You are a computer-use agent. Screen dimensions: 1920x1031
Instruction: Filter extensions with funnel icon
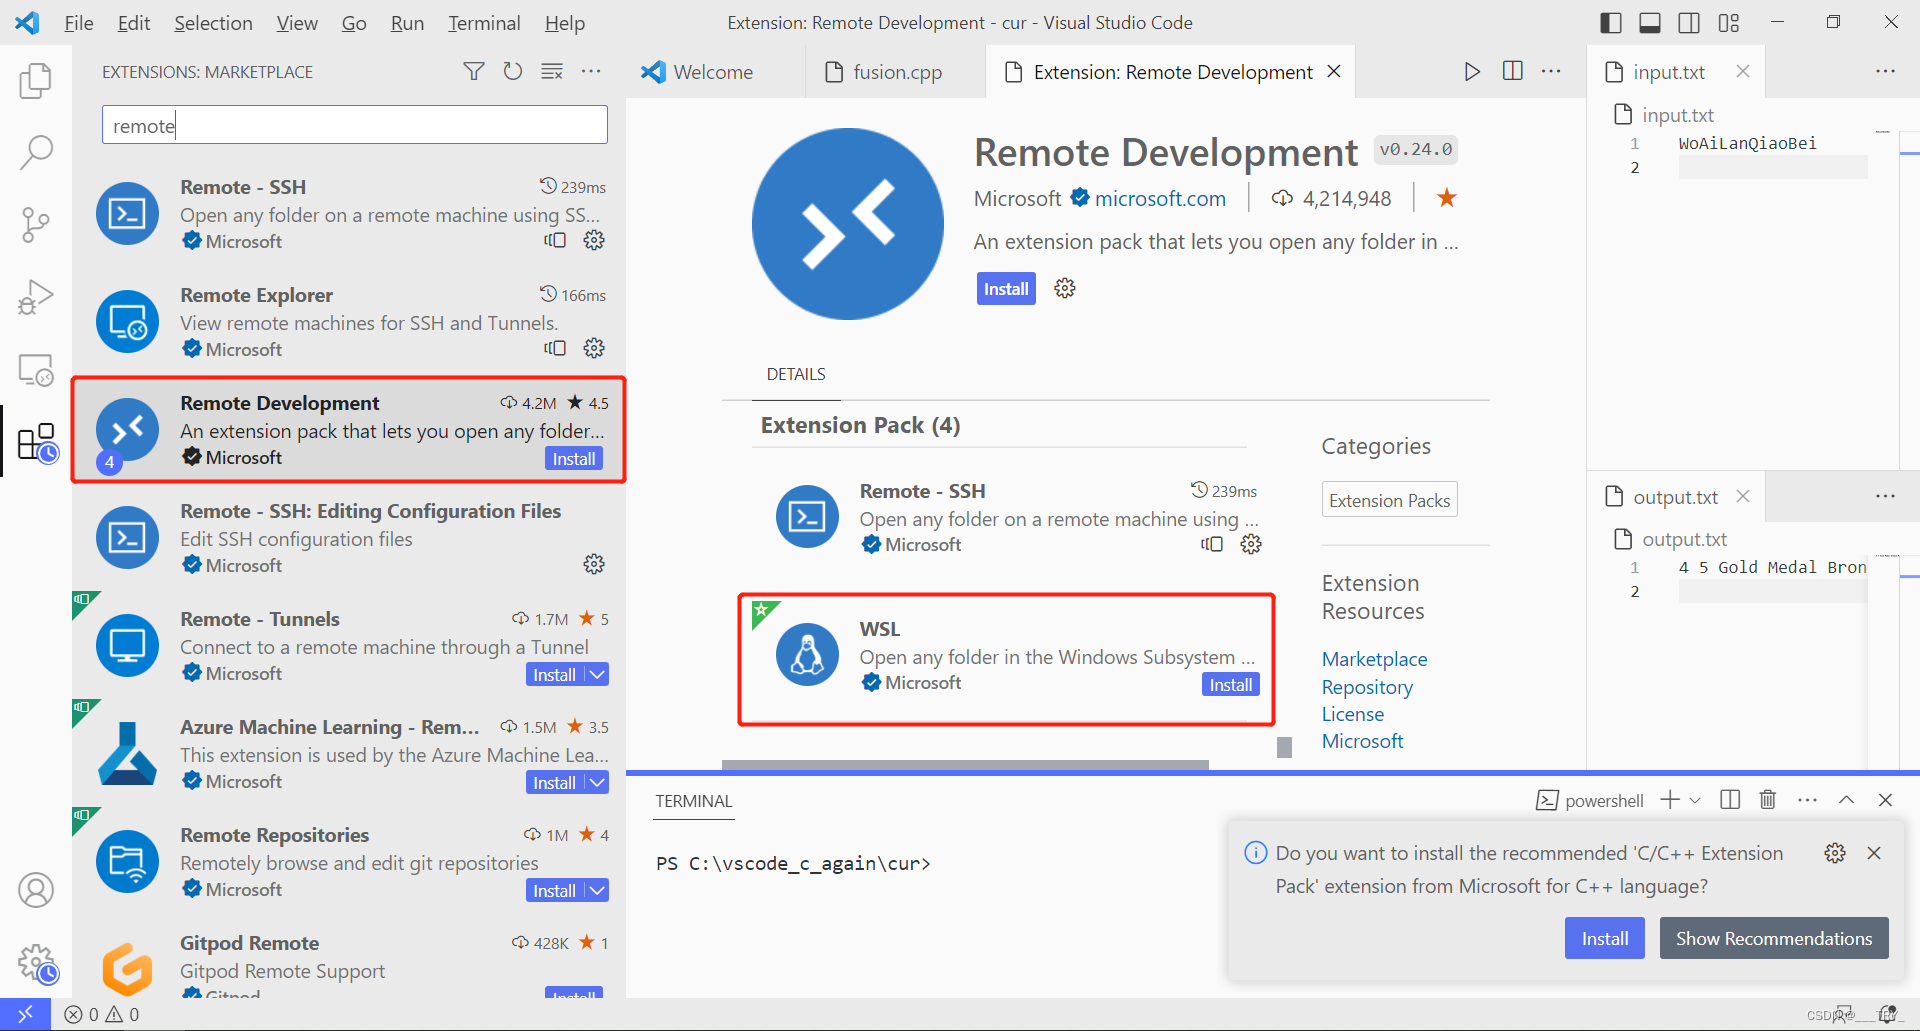tap(474, 71)
